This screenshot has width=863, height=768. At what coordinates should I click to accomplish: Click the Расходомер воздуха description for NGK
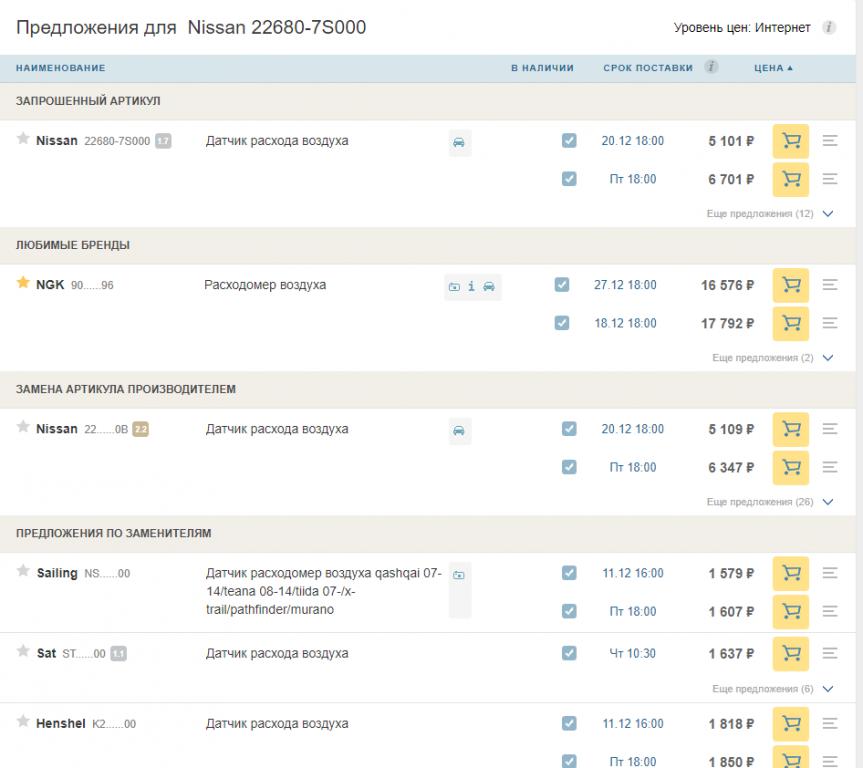click(265, 285)
